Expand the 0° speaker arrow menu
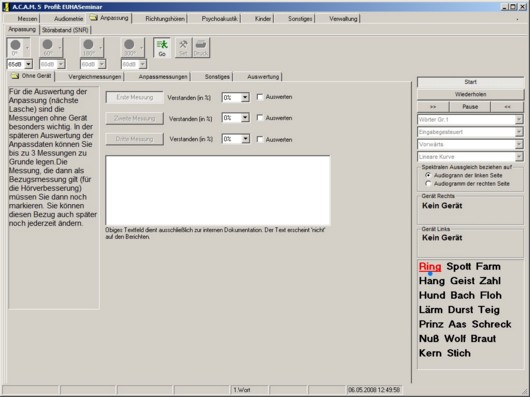Image resolution: width=530 pixels, height=397 pixels. click(x=27, y=48)
